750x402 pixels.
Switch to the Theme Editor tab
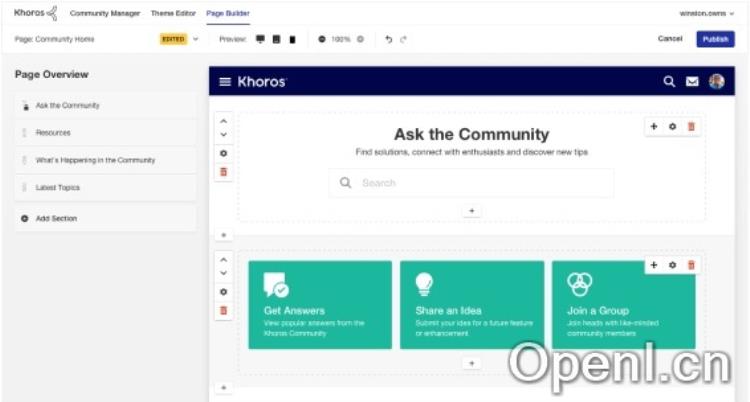pos(173,13)
